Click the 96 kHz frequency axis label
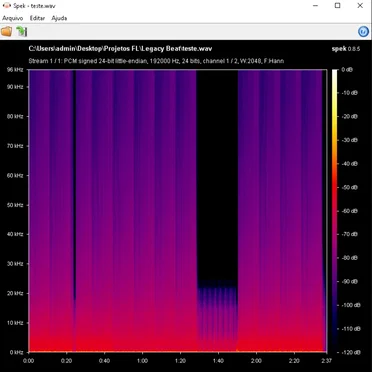 click(x=16, y=70)
